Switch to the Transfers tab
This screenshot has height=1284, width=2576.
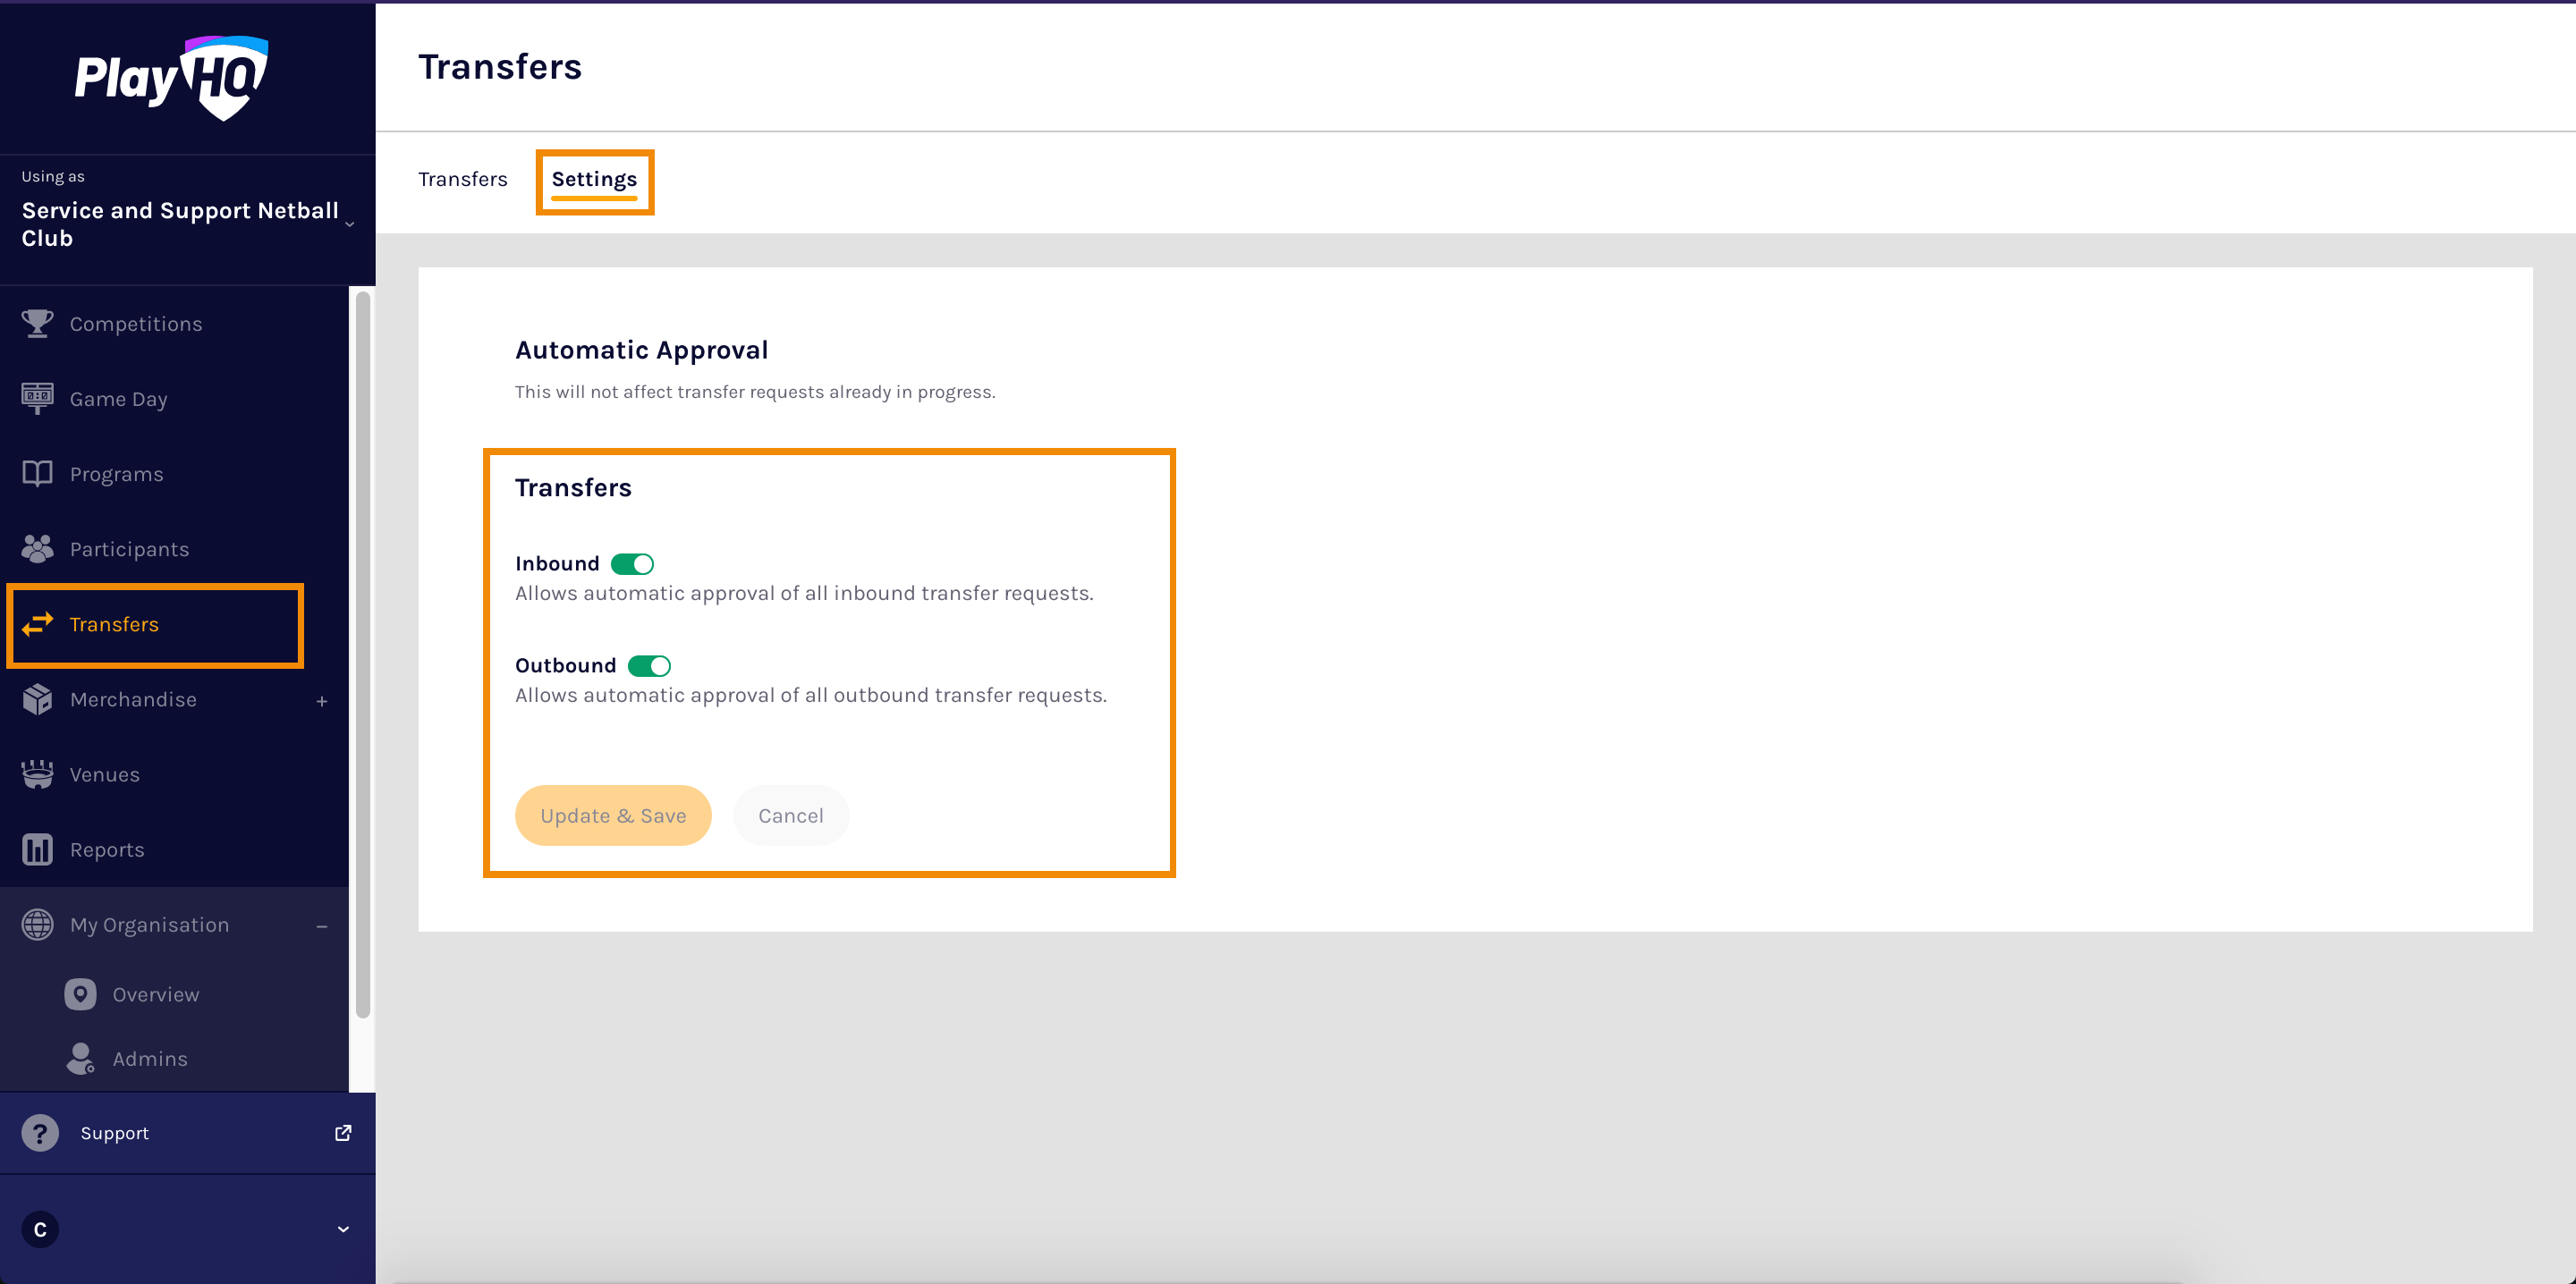[463, 179]
